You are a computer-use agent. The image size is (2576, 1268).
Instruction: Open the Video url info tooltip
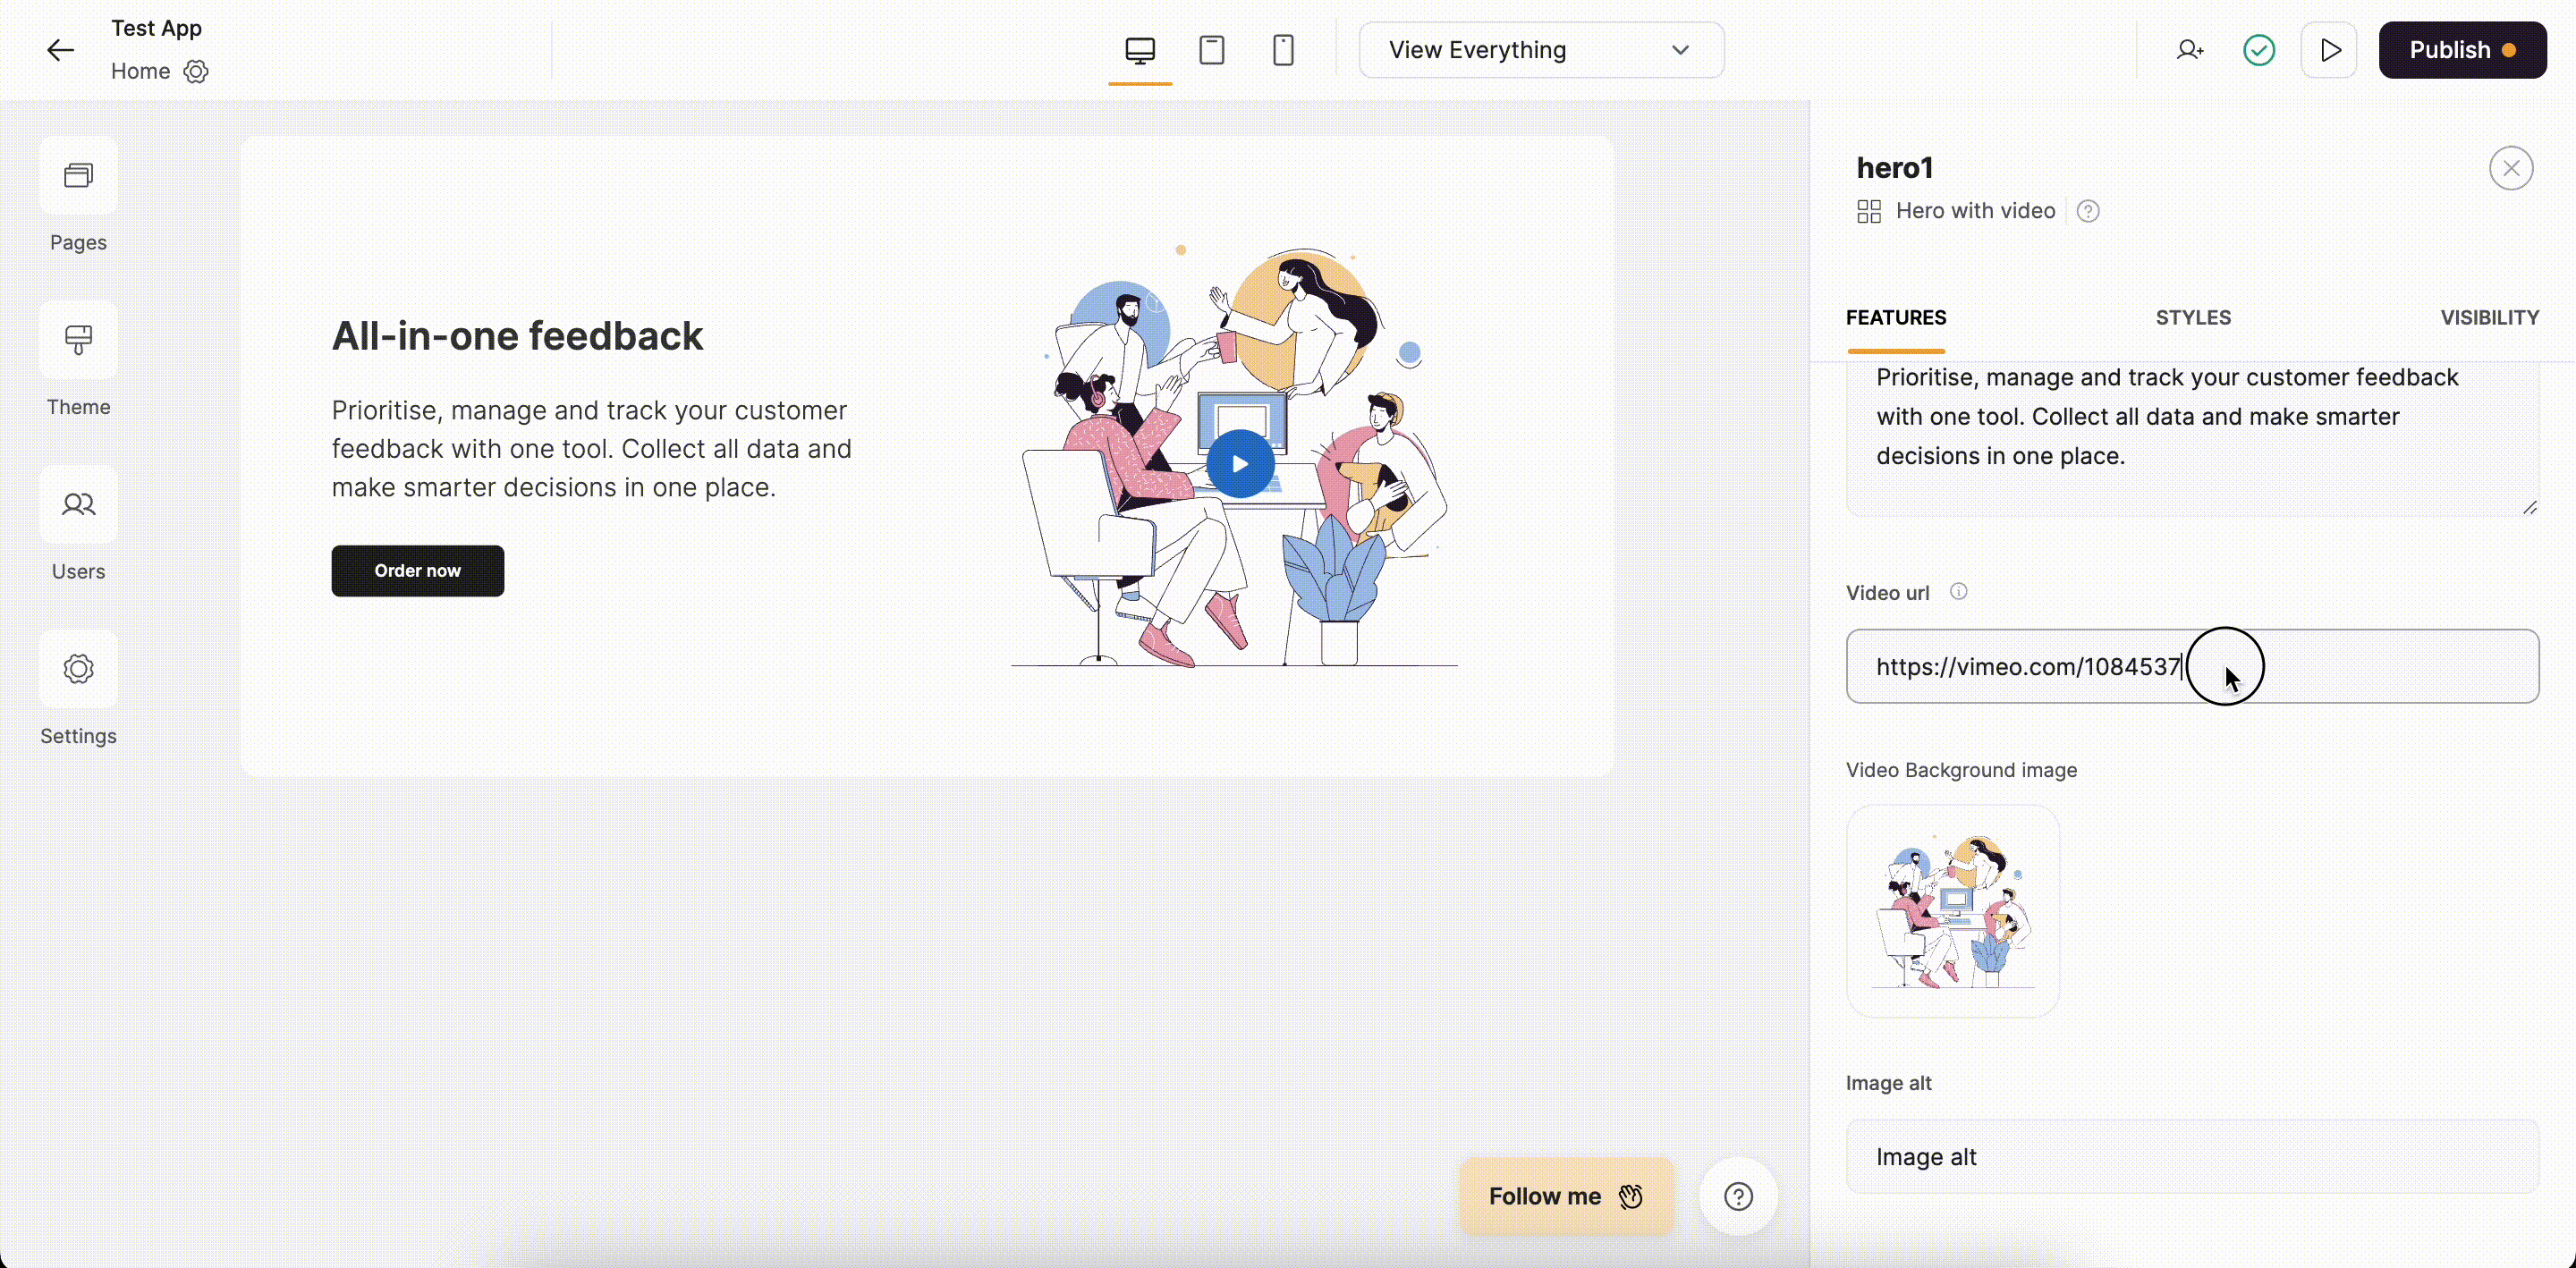click(1959, 591)
